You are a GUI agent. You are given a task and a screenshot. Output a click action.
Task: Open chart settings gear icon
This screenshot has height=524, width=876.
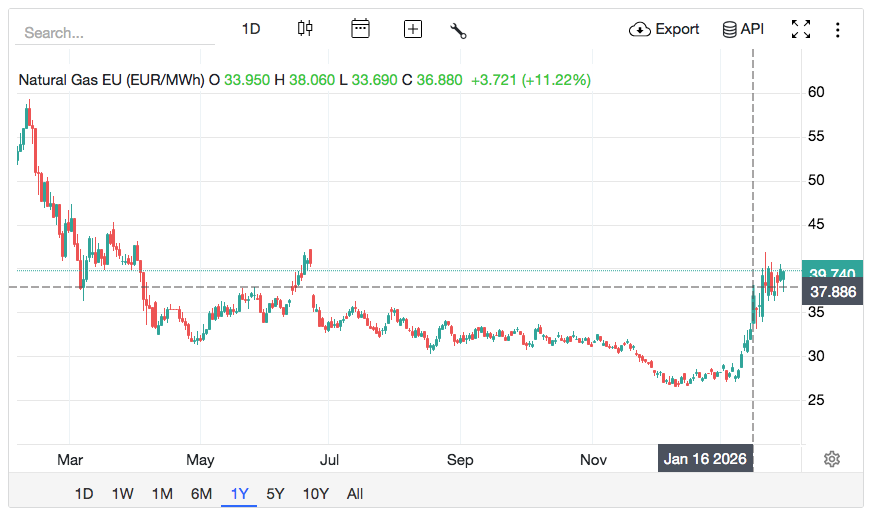point(832,459)
